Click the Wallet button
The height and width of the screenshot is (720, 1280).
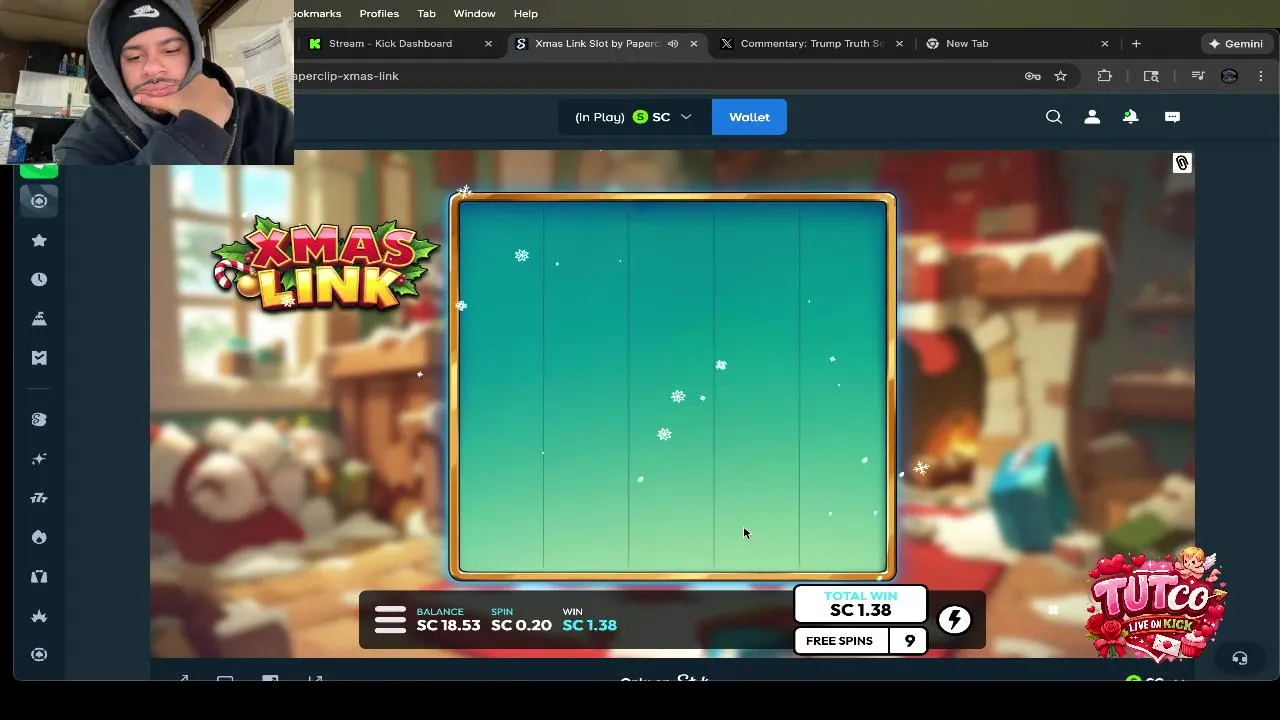click(749, 117)
